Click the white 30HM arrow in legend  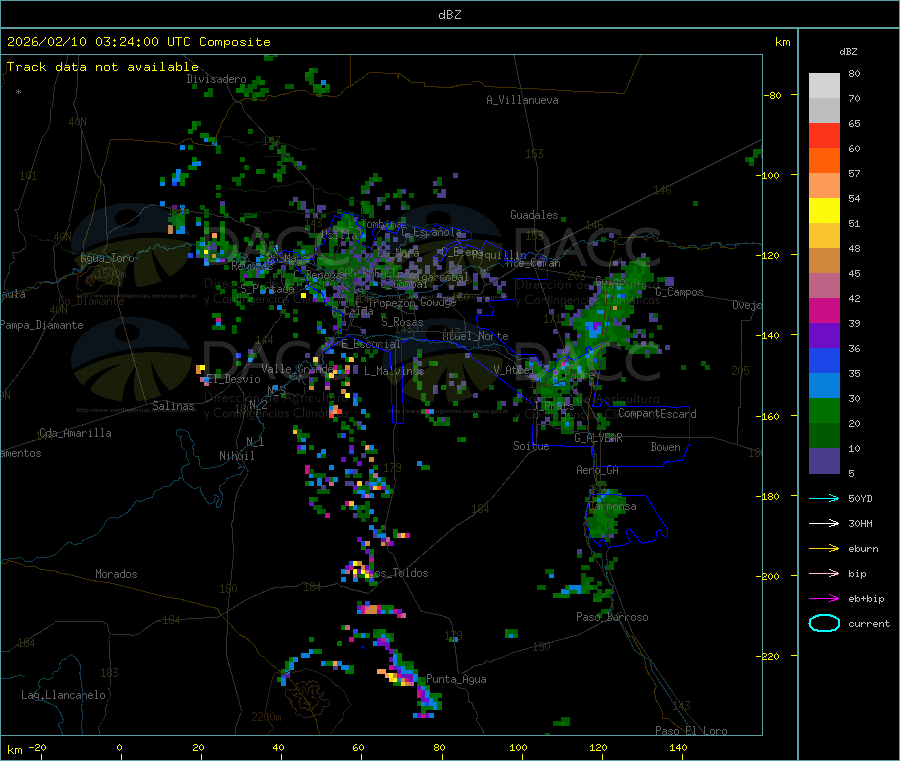coord(824,523)
